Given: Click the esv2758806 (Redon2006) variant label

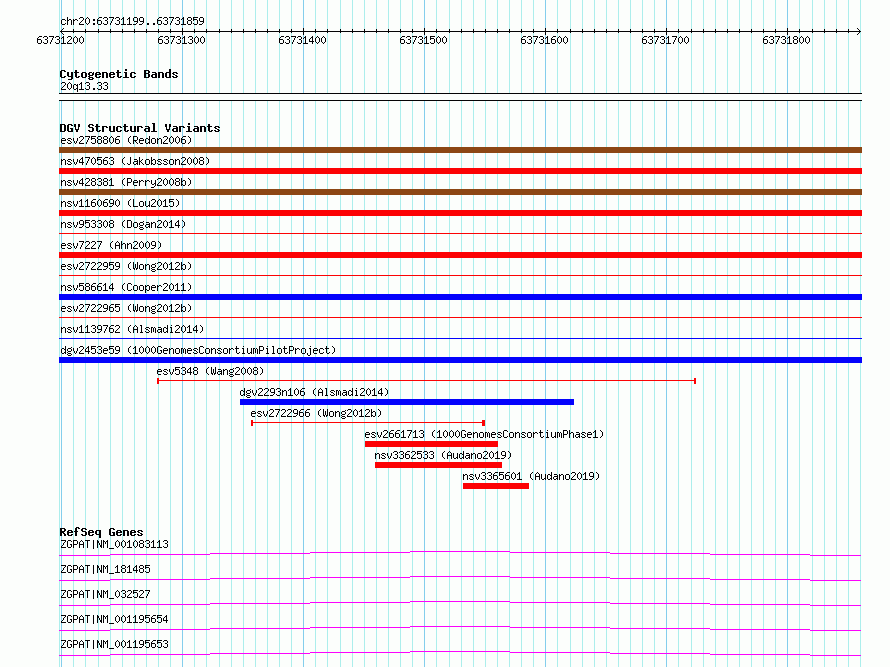Looking at the screenshot, I should click(x=126, y=140).
